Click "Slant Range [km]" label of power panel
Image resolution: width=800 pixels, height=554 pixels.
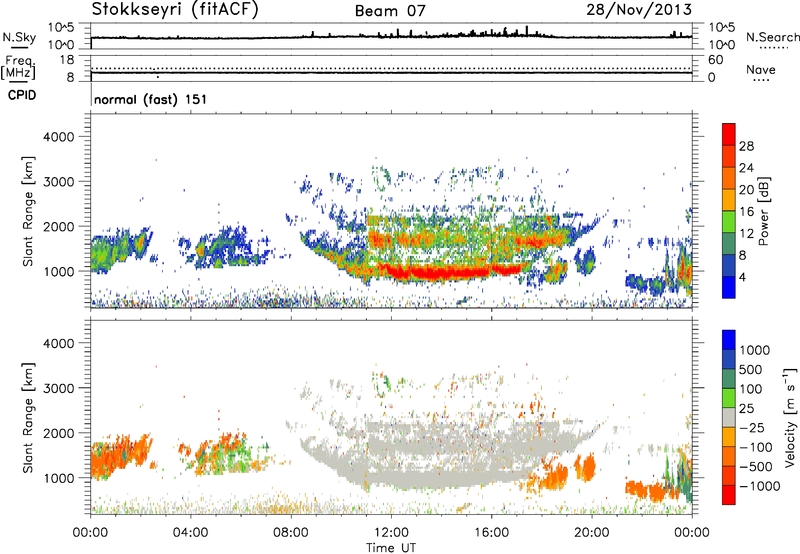[28, 211]
